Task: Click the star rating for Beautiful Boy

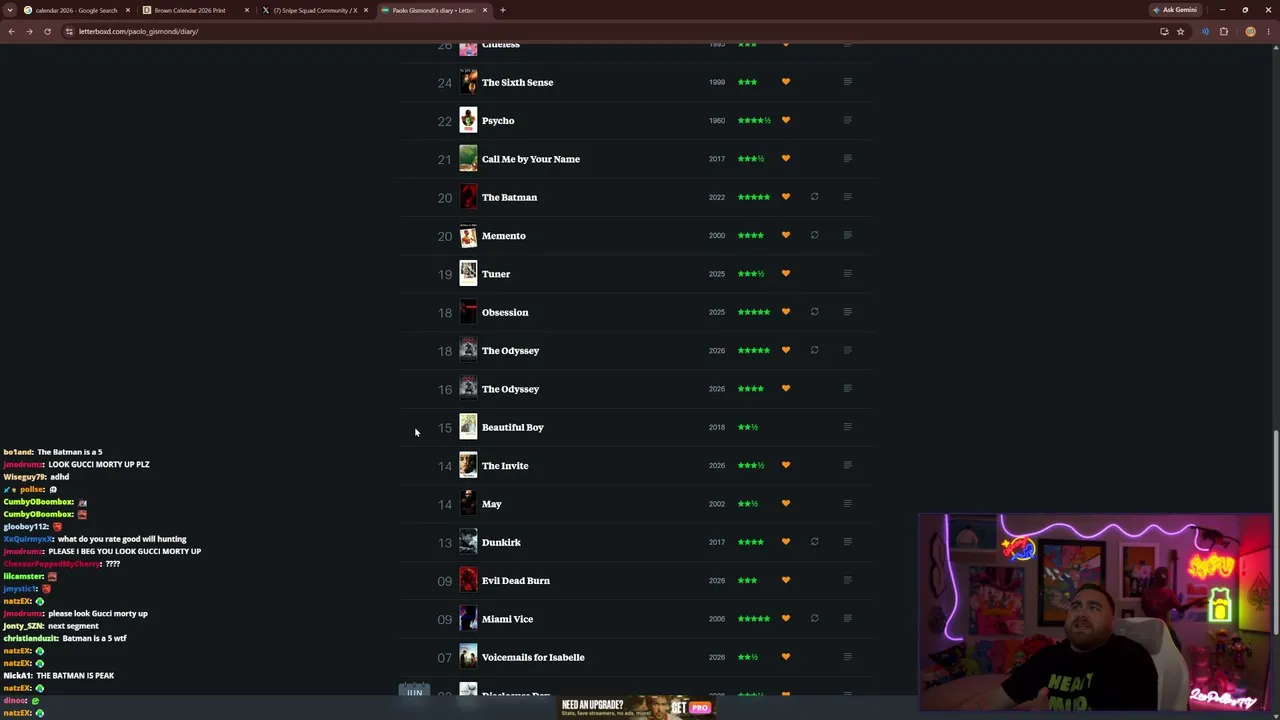Action: (748, 427)
